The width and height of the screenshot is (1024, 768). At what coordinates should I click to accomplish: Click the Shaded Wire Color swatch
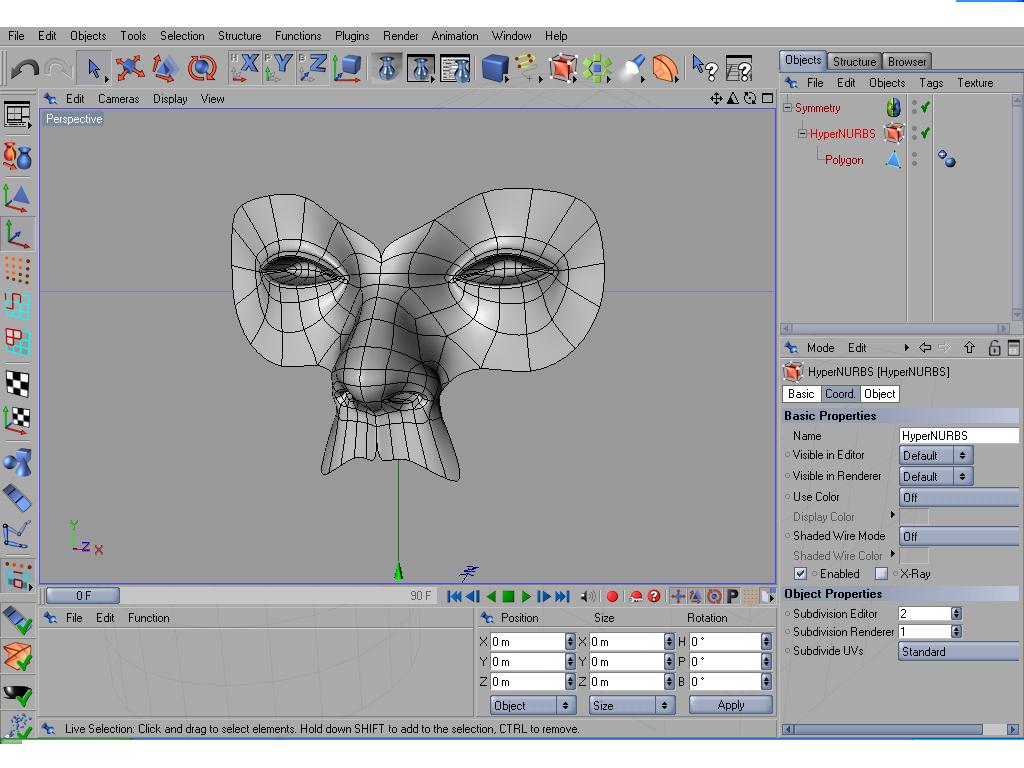coord(914,556)
